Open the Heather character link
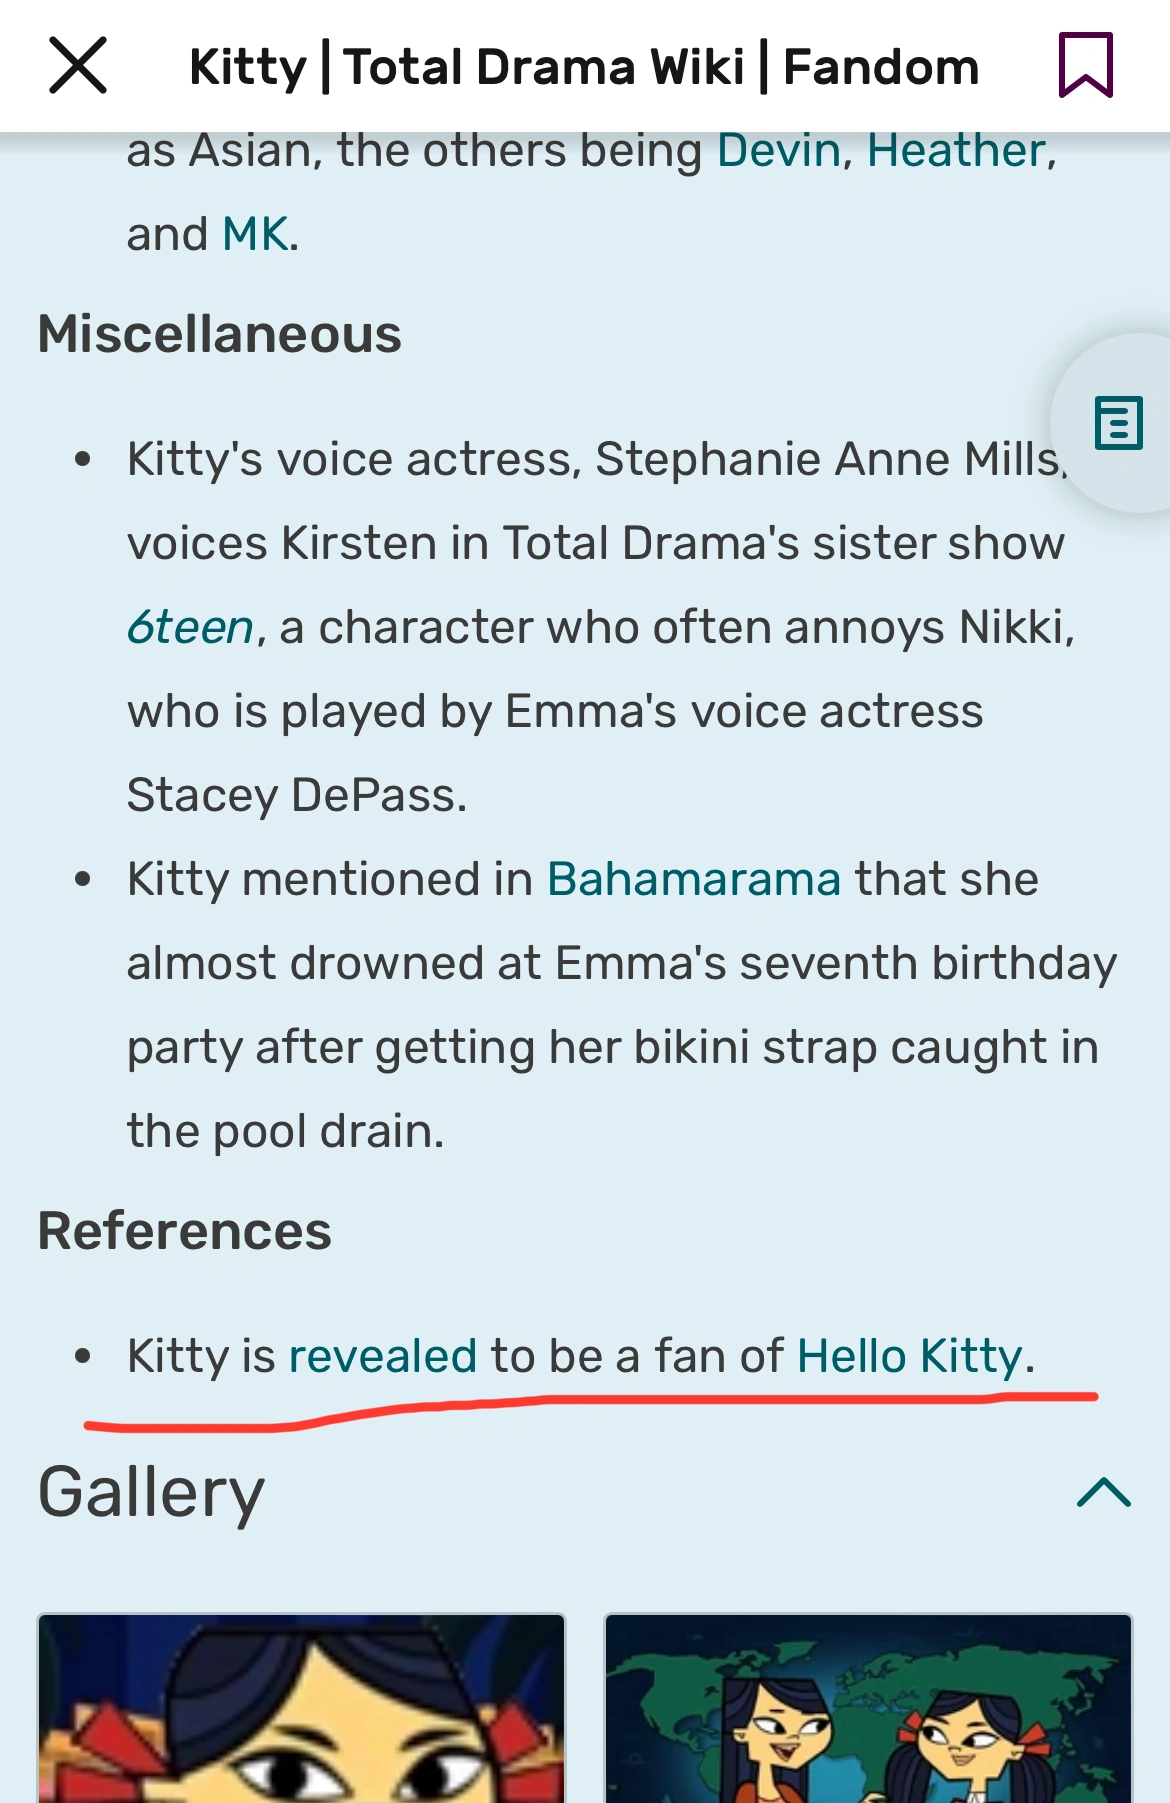Screen dimensions: 1170x1803 [956, 151]
